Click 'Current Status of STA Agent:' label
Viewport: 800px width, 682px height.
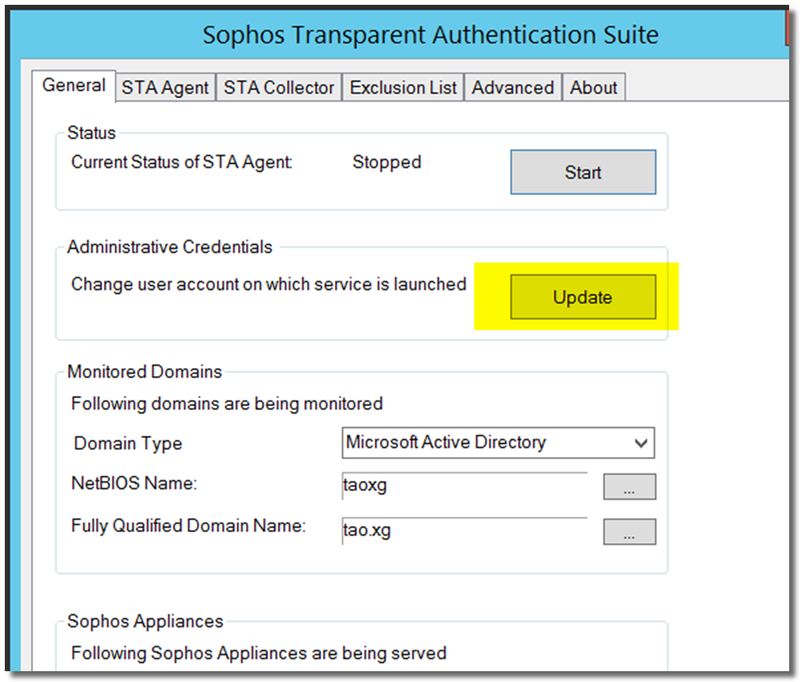(x=182, y=162)
